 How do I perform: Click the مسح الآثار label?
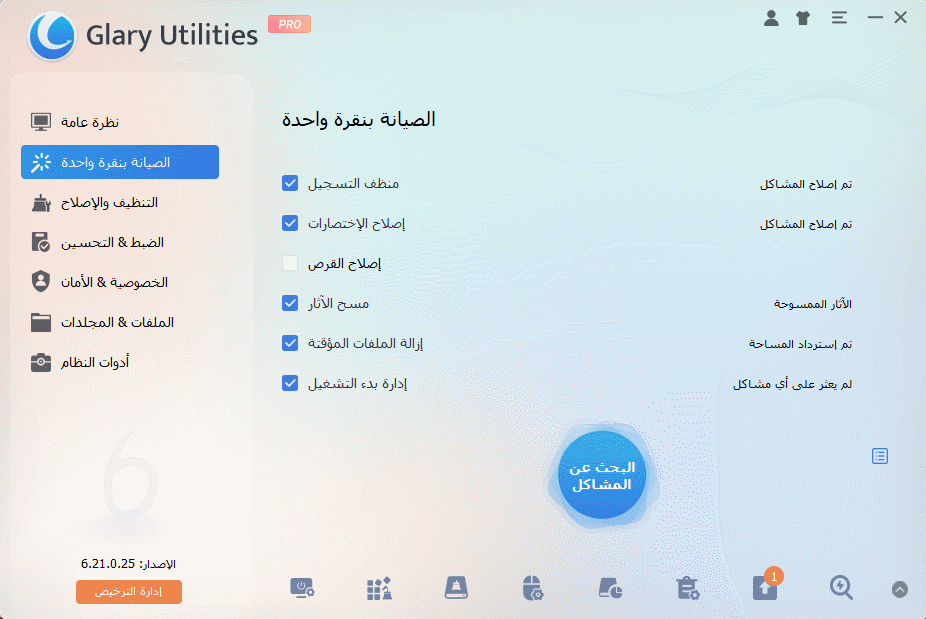coord(338,304)
